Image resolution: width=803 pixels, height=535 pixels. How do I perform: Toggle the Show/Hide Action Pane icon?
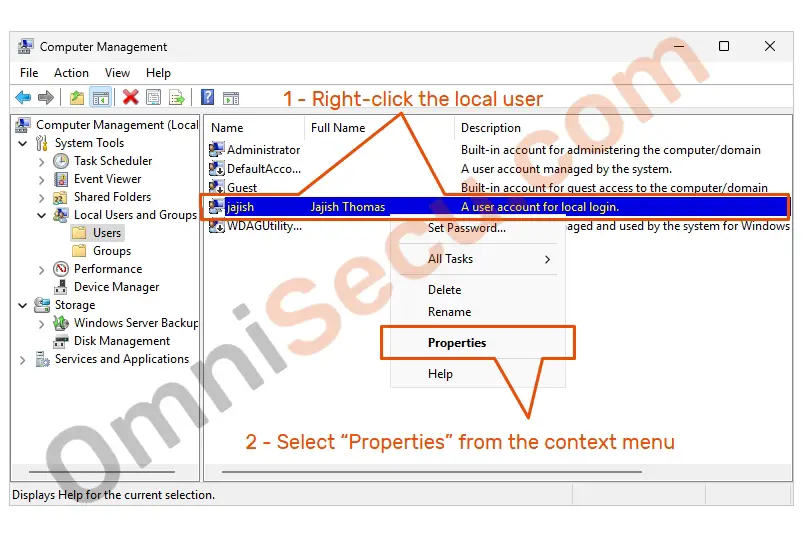230,98
